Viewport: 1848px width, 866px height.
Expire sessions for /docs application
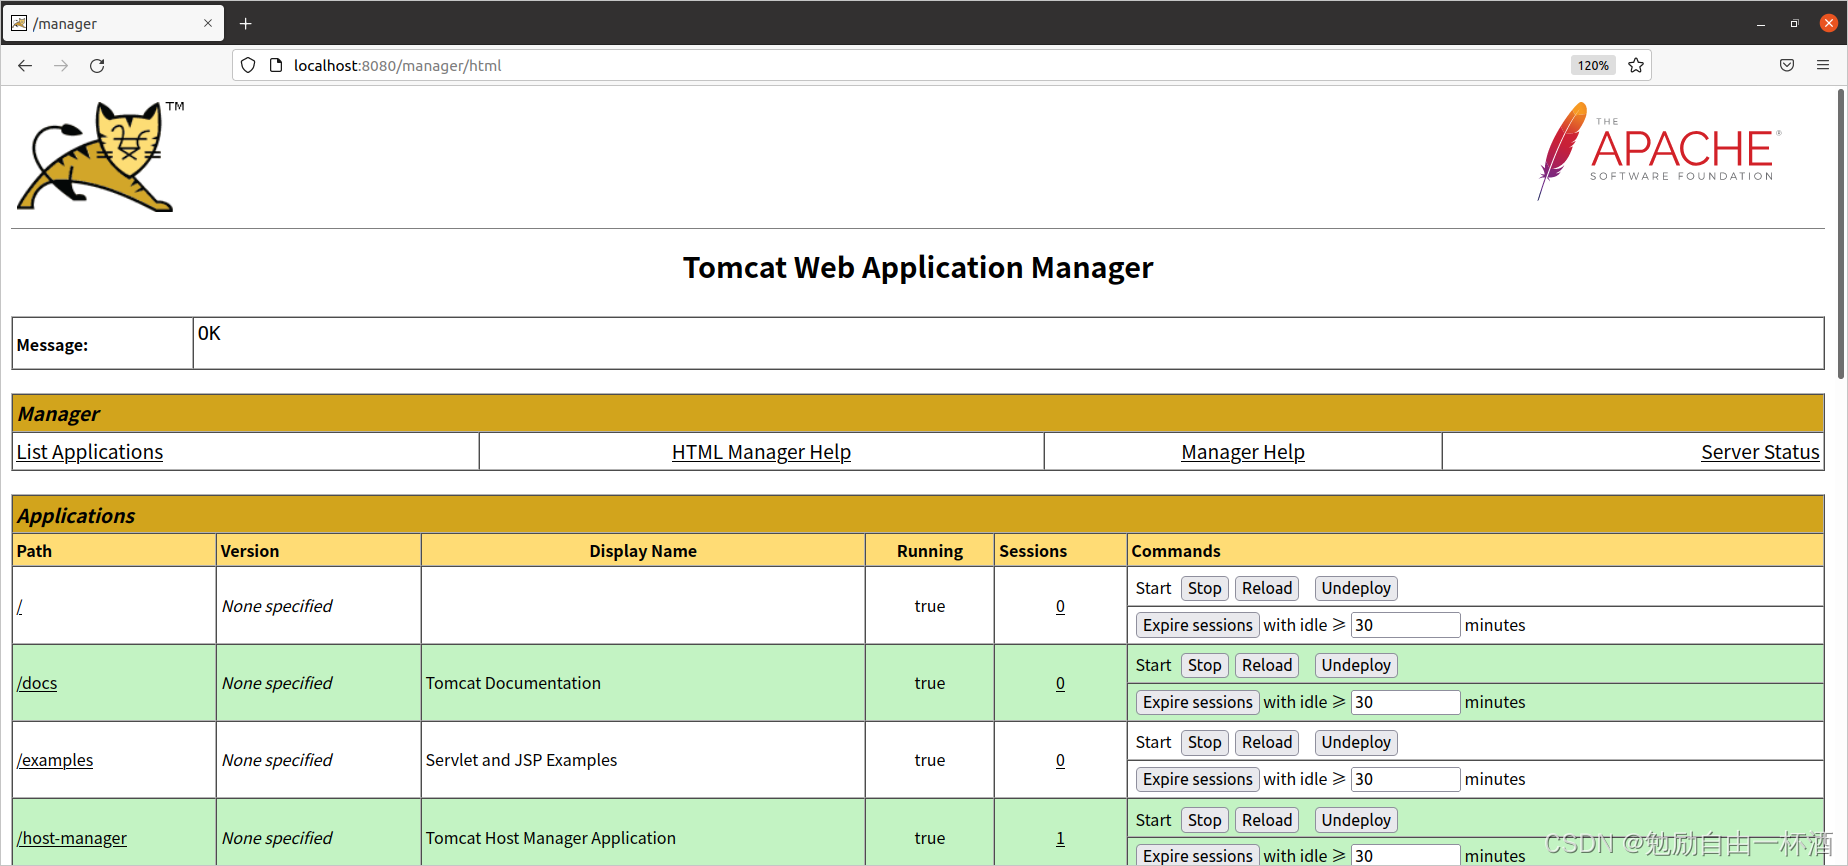(1197, 702)
